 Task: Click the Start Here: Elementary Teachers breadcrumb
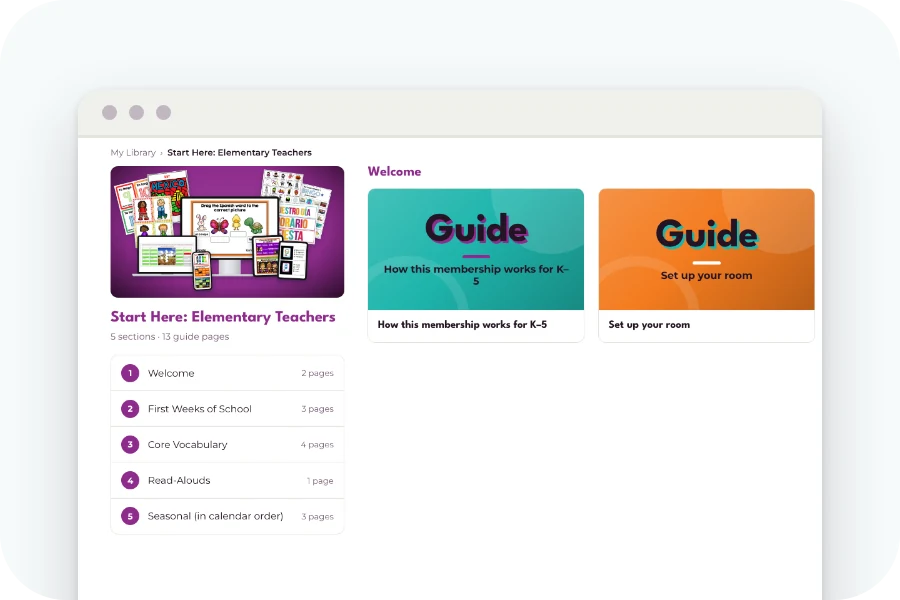click(x=239, y=153)
